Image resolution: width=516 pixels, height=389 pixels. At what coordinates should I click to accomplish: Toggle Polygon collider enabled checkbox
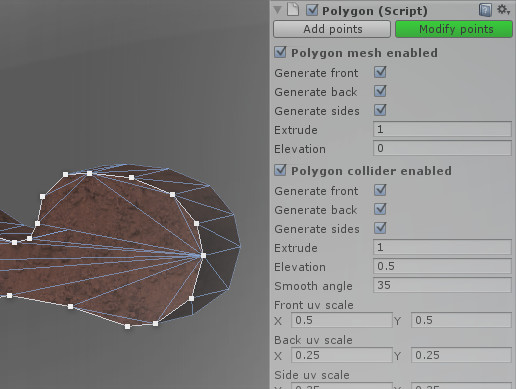280,170
